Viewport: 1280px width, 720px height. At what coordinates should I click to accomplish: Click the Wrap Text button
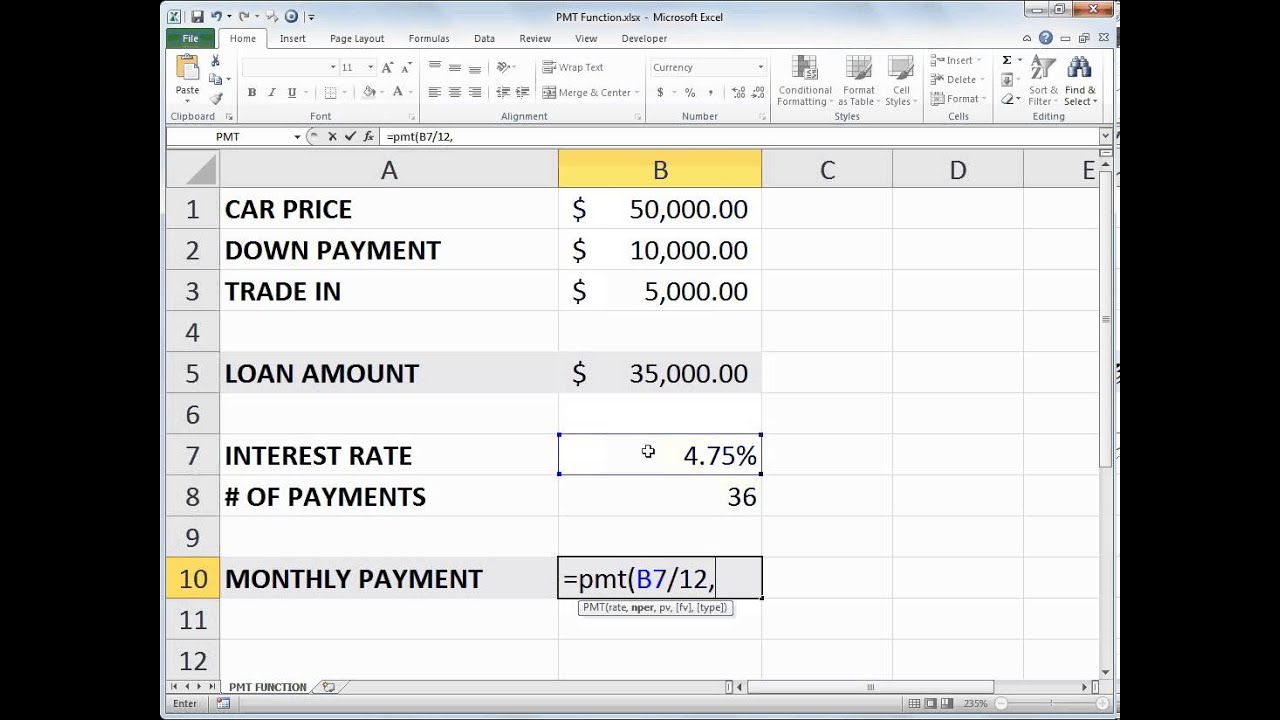pos(573,67)
